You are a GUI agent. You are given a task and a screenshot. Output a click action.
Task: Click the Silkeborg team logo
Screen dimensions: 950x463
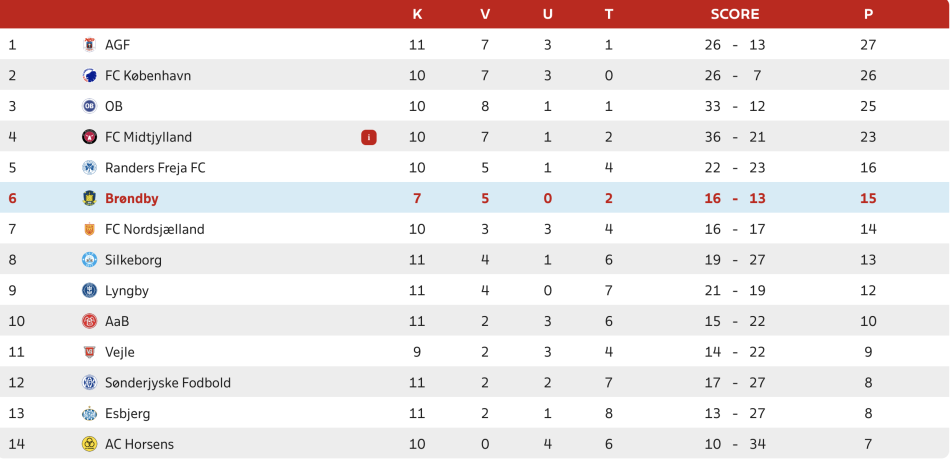[89, 260]
